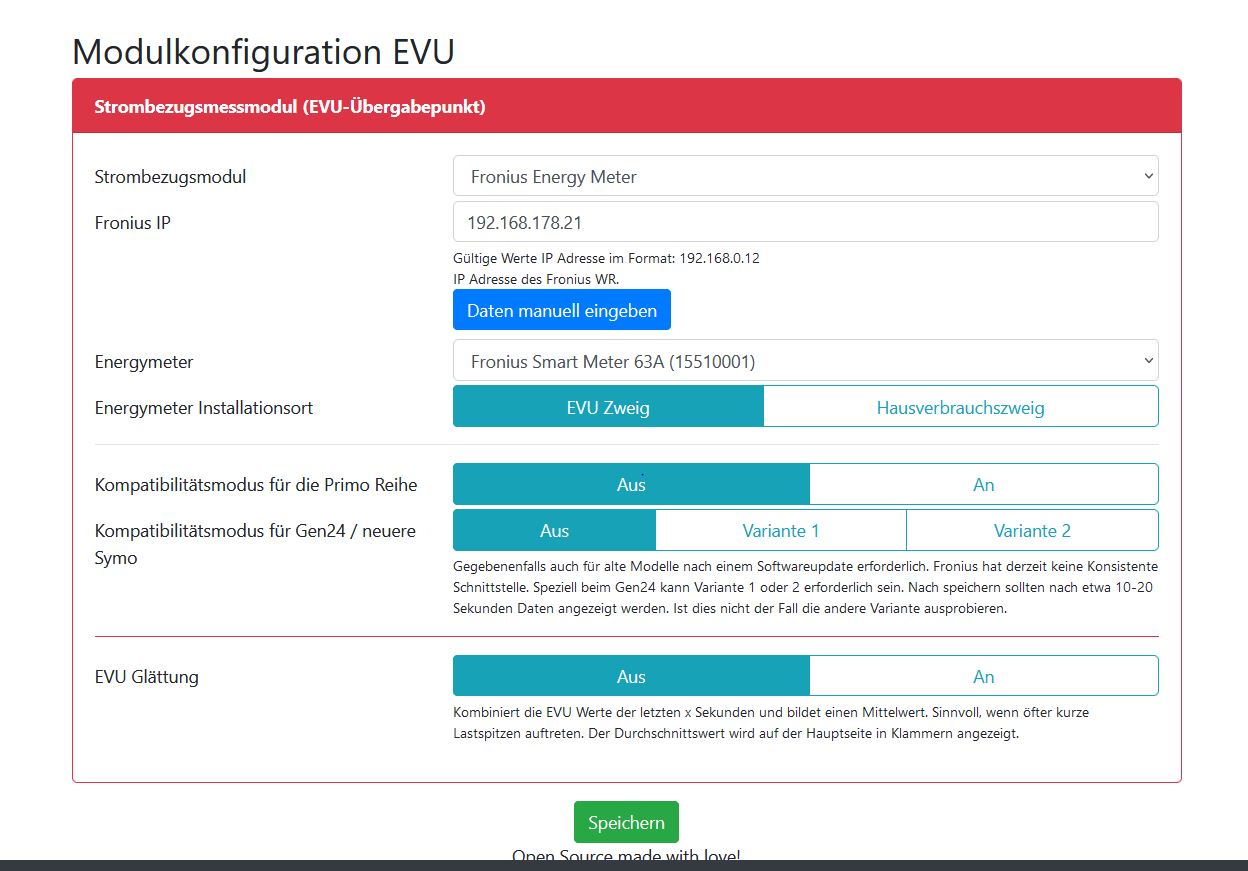This screenshot has height=871, width=1248.
Task: Pick Variante 2 for Gen24 compatibility
Action: pos(1032,531)
